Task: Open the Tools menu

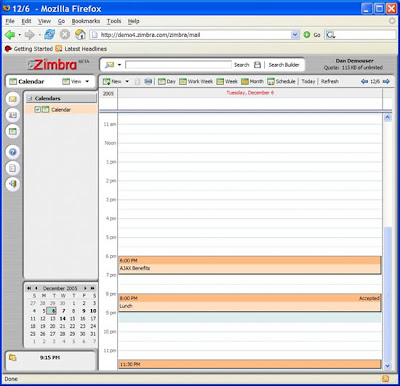Action: pyautogui.click(x=114, y=21)
